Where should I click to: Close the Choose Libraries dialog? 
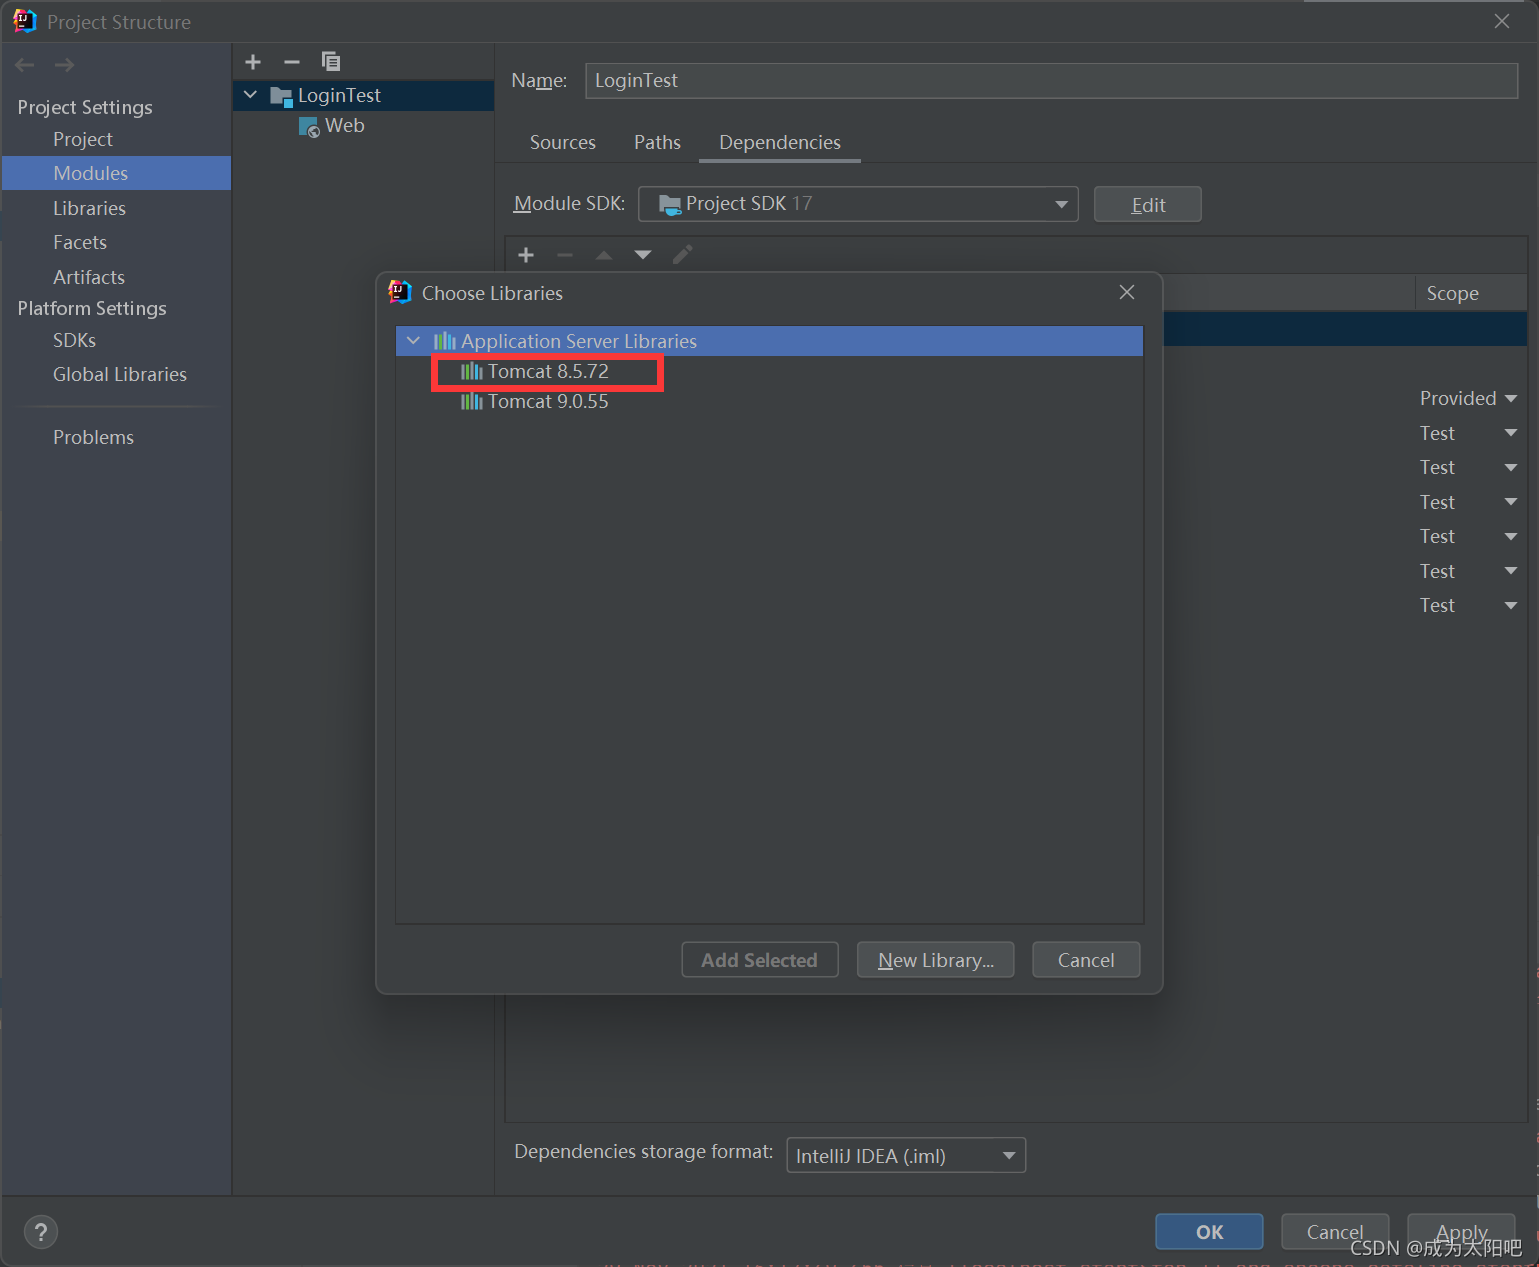(1127, 292)
